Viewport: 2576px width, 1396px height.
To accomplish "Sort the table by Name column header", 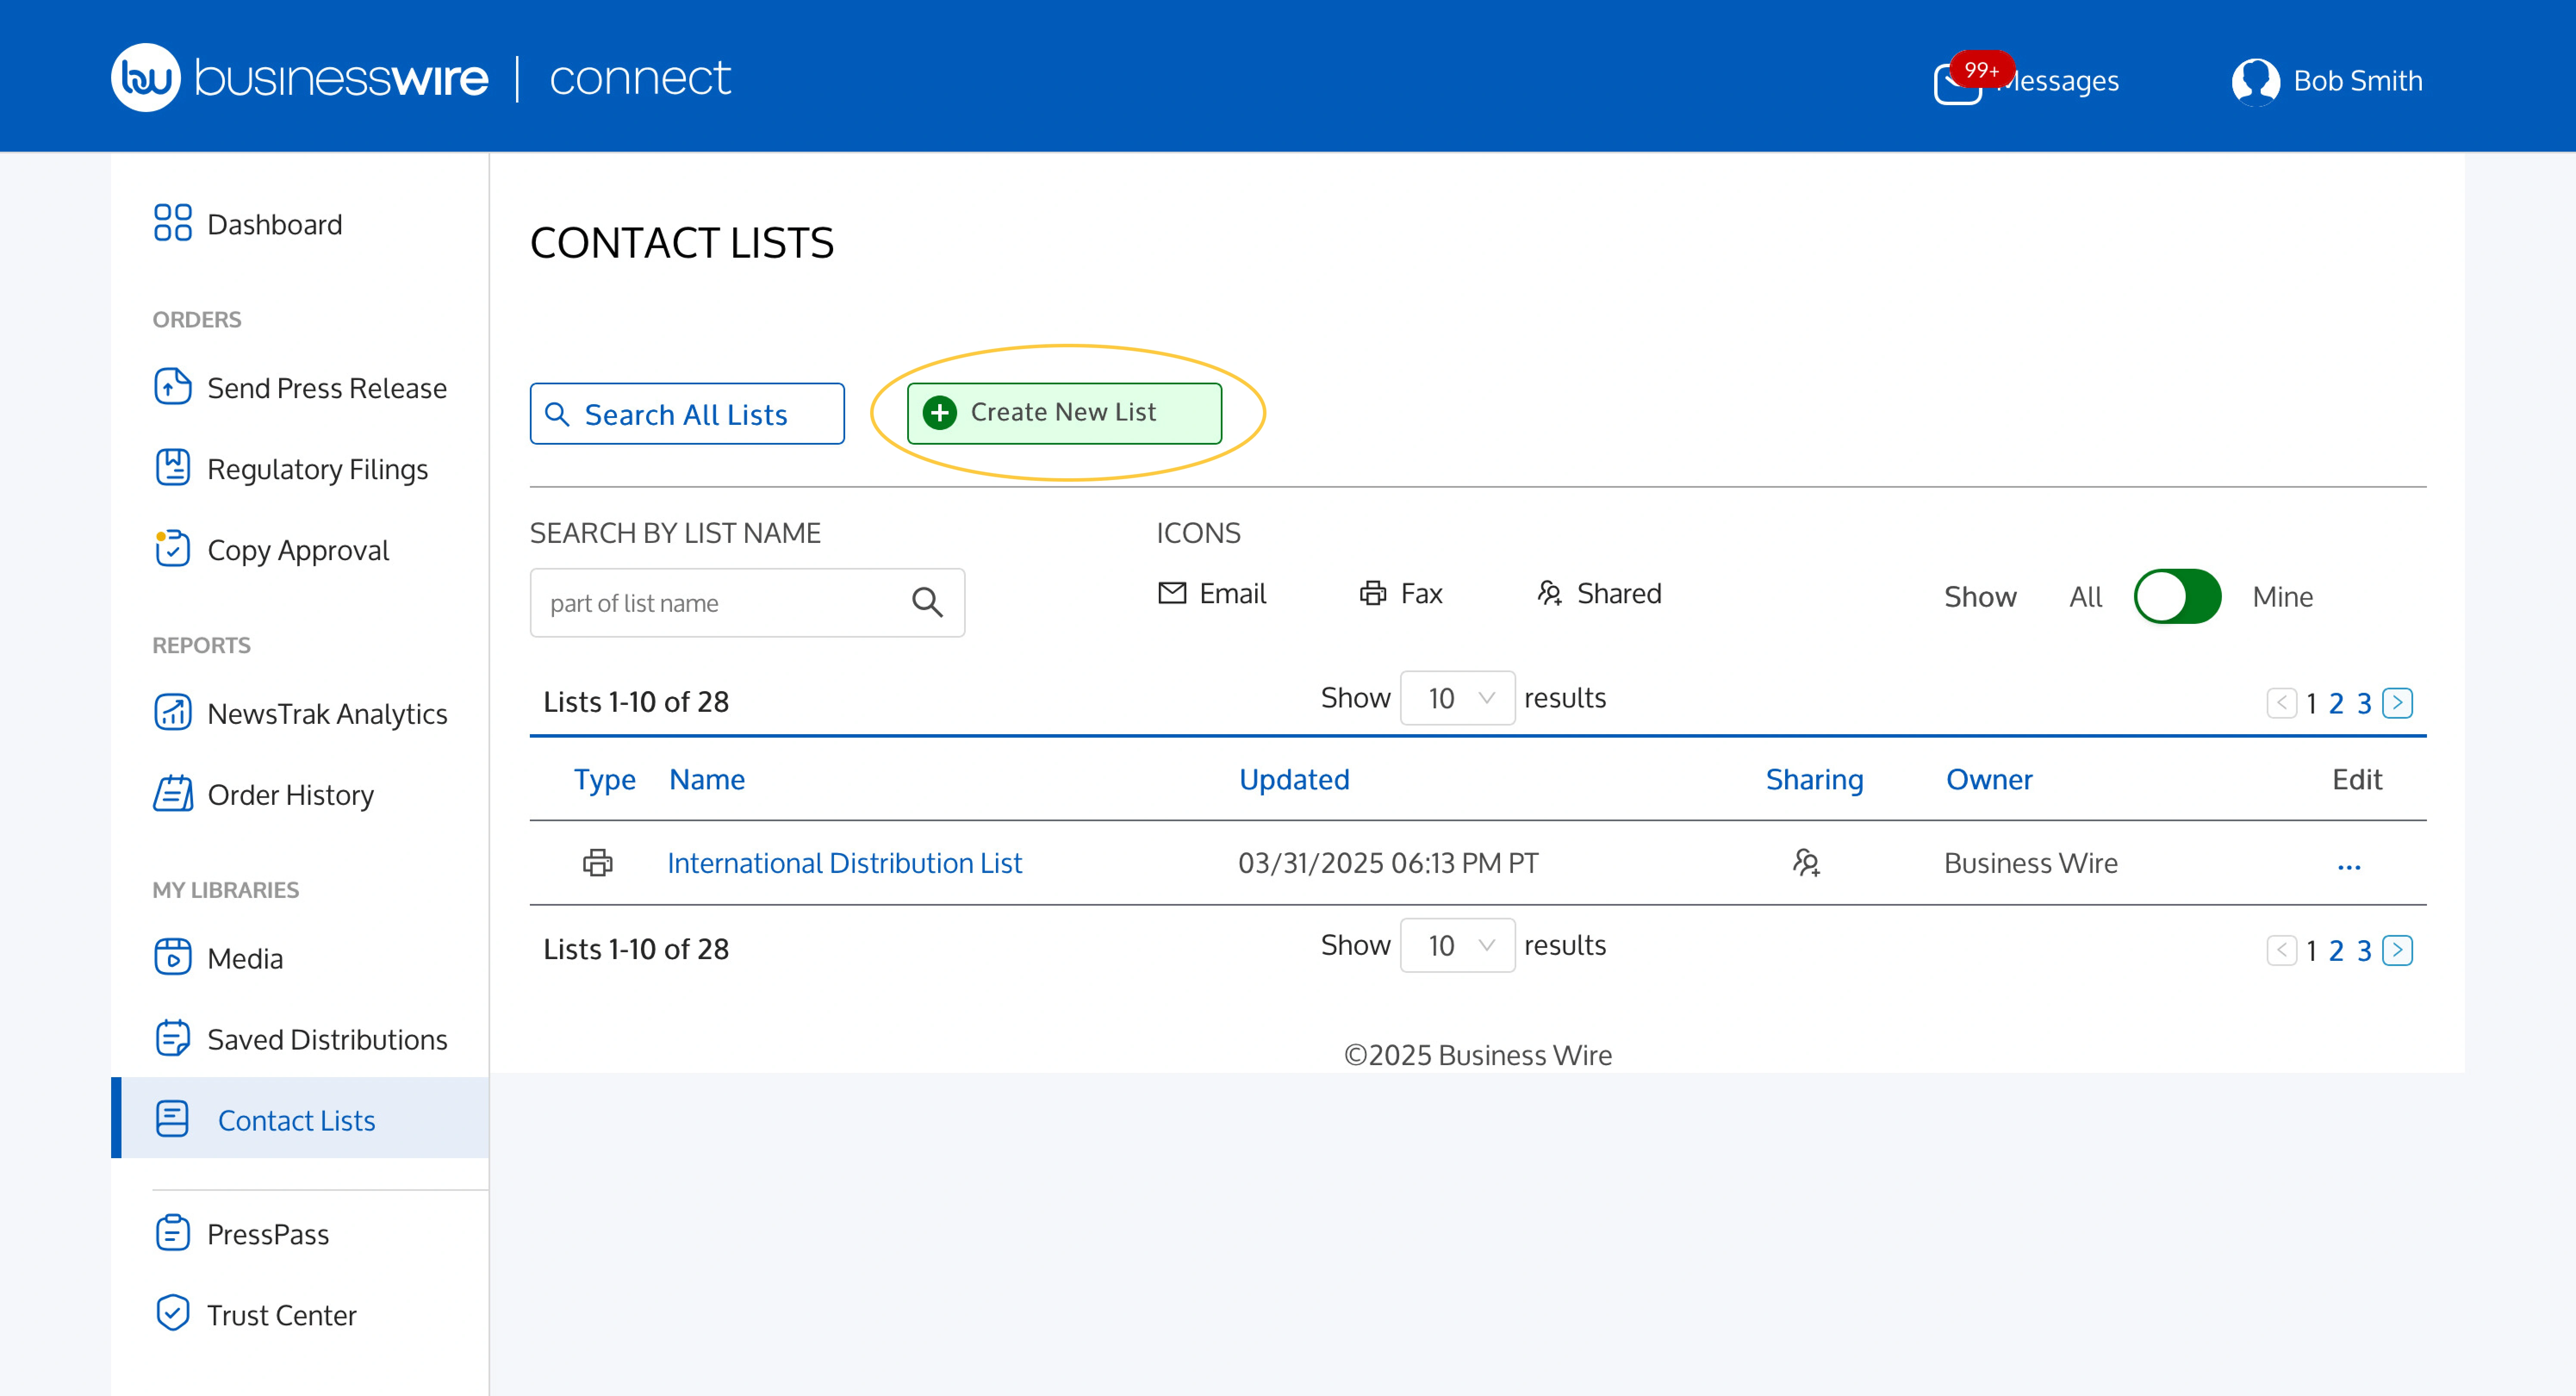I will pyautogui.click(x=707, y=779).
